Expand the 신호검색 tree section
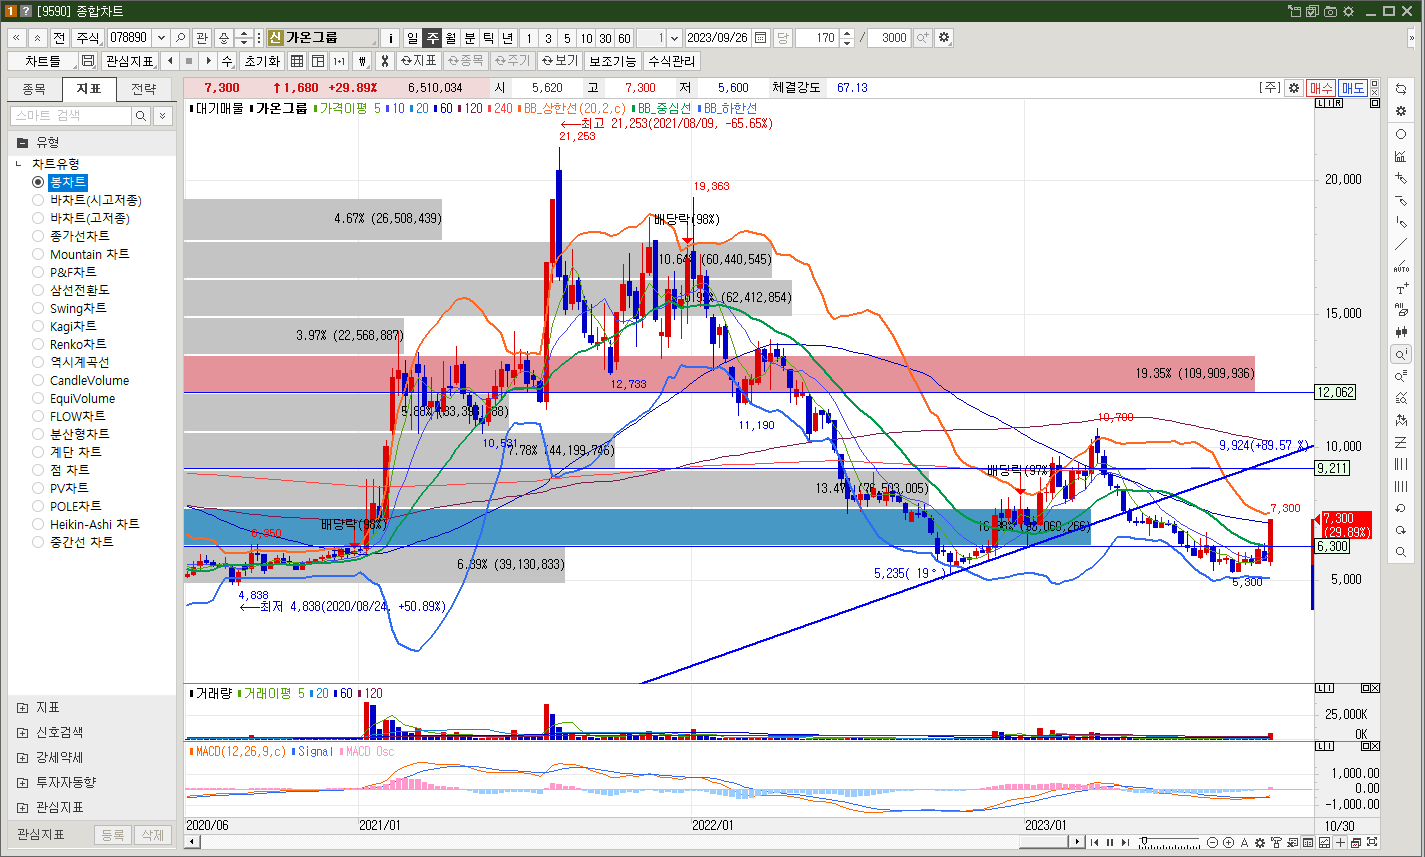The width and height of the screenshot is (1425, 857). (23, 732)
